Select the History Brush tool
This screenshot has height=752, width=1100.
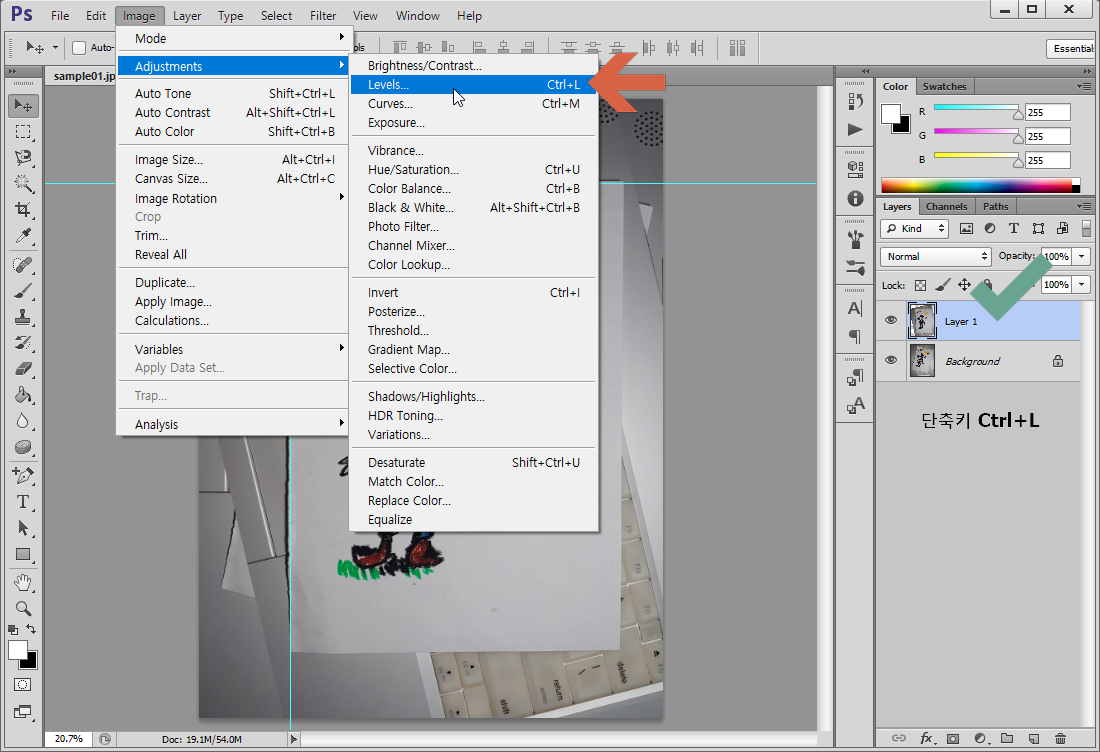(x=23, y=343)
